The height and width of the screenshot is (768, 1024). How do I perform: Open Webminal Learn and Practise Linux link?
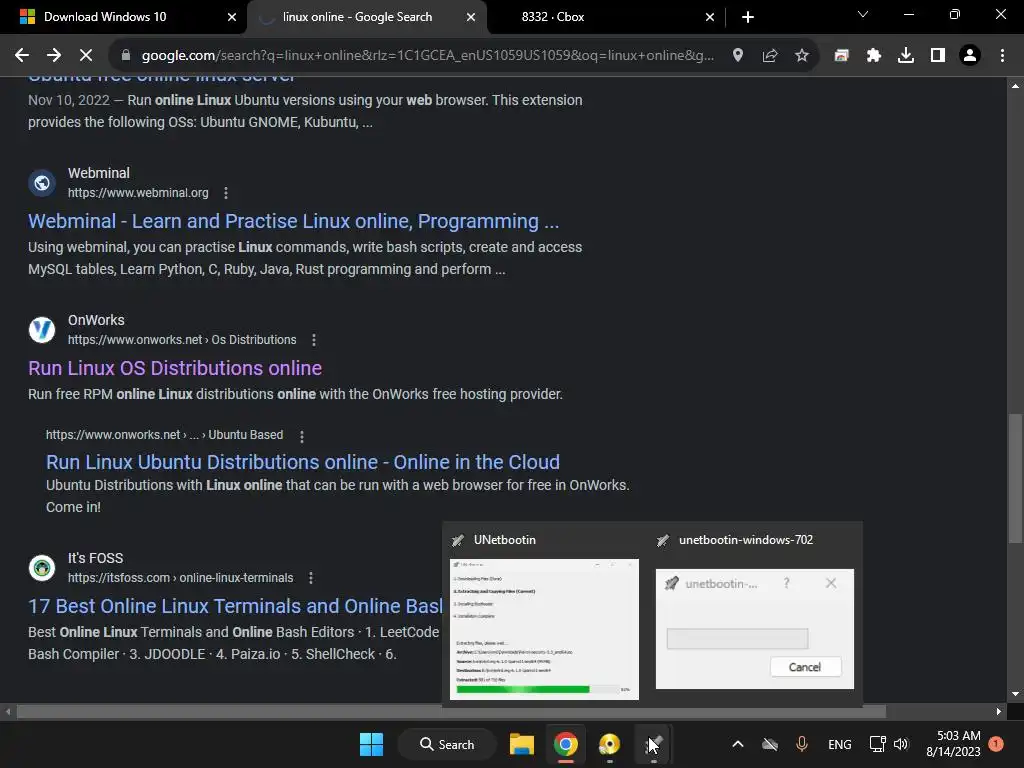293,221
